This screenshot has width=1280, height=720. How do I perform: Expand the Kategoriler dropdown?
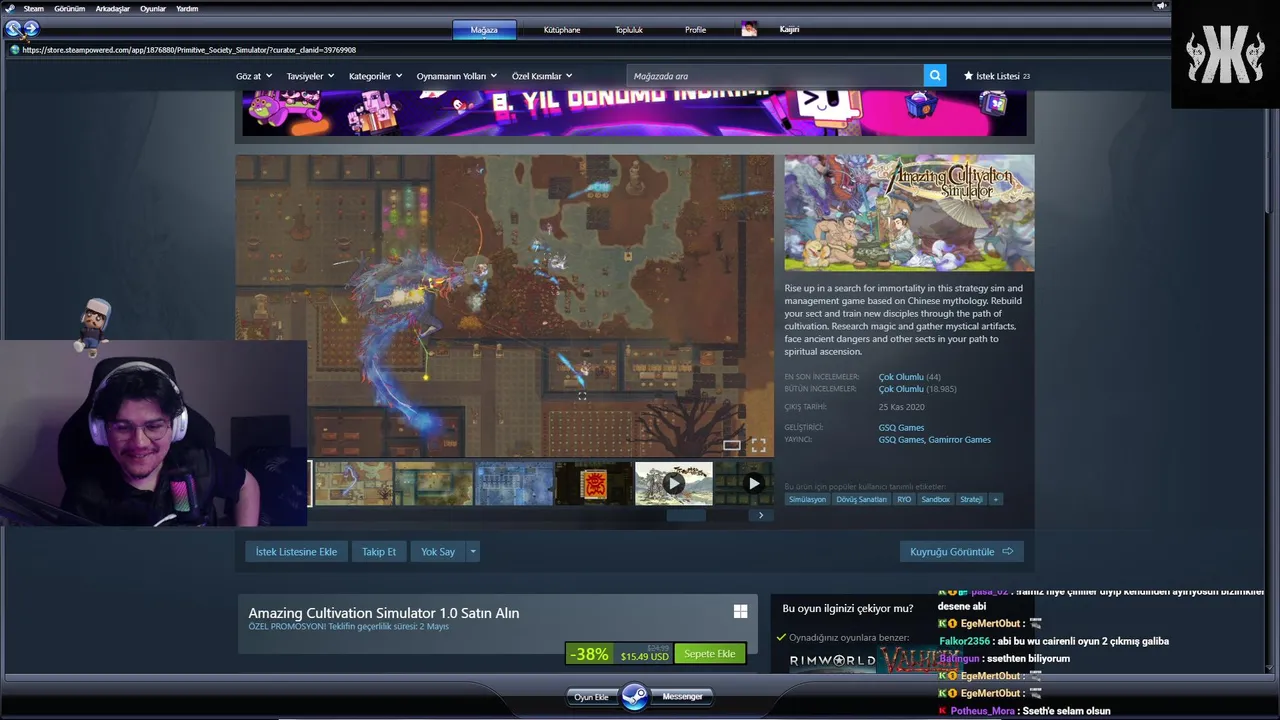coord(375,76)
